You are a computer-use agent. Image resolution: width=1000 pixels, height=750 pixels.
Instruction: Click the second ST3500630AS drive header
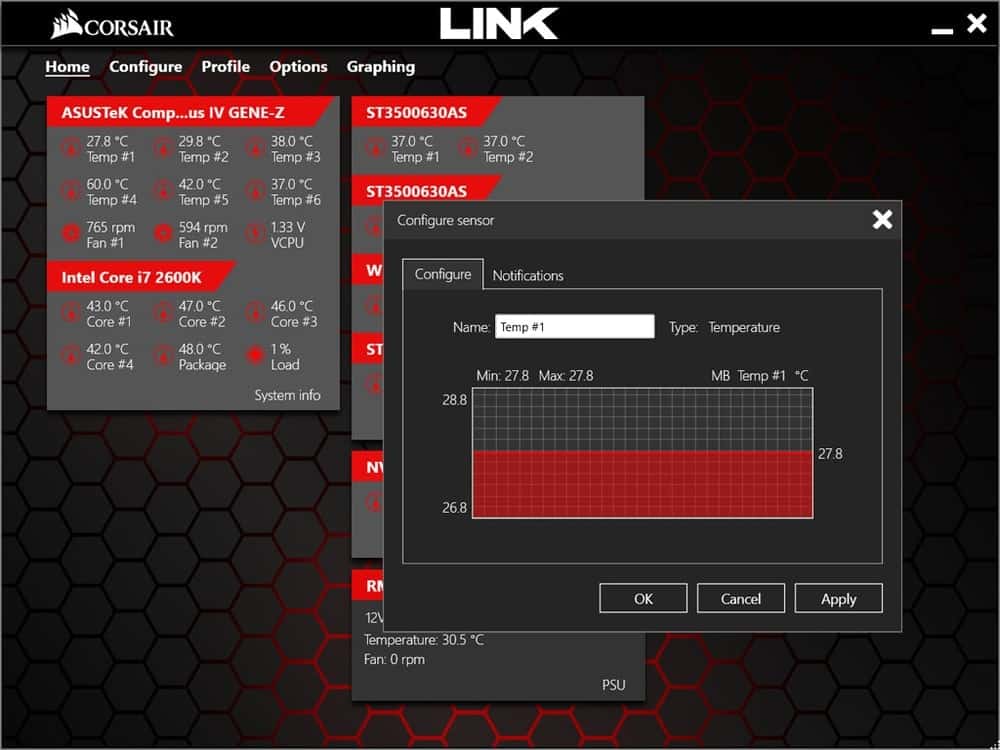click(x=425, y=191)
